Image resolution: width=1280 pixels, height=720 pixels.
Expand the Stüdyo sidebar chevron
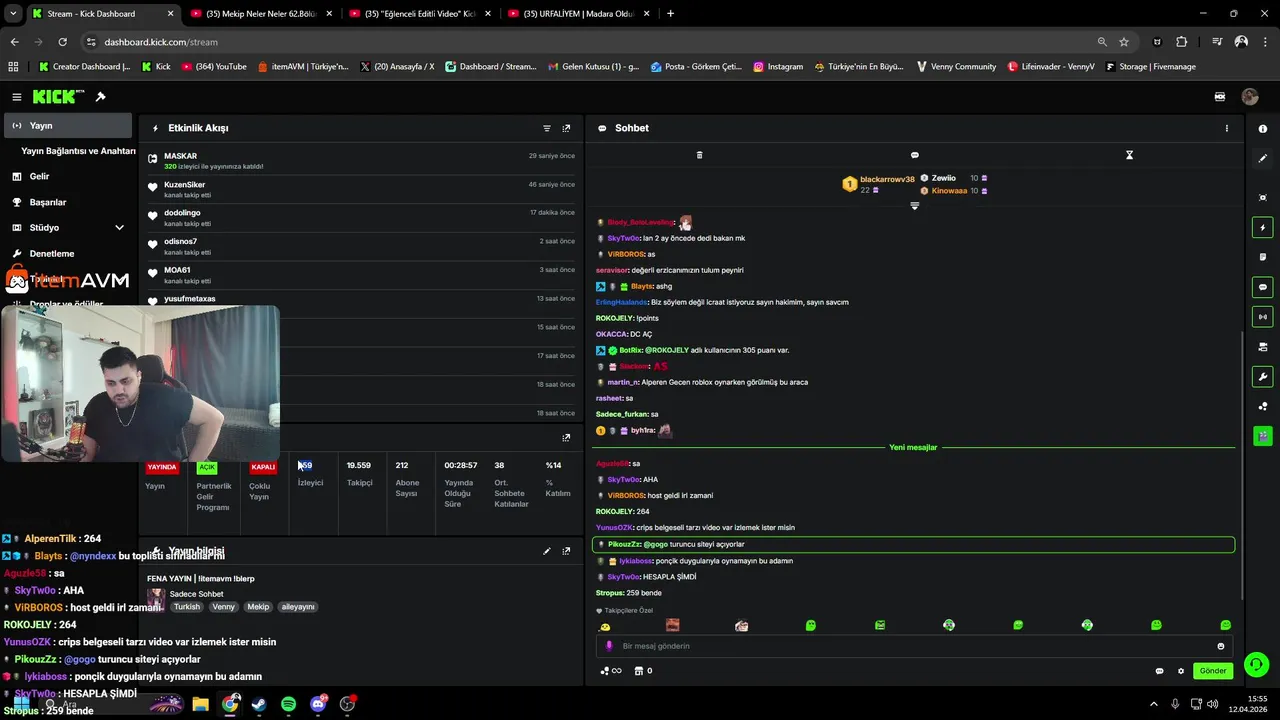coord(119,228)
